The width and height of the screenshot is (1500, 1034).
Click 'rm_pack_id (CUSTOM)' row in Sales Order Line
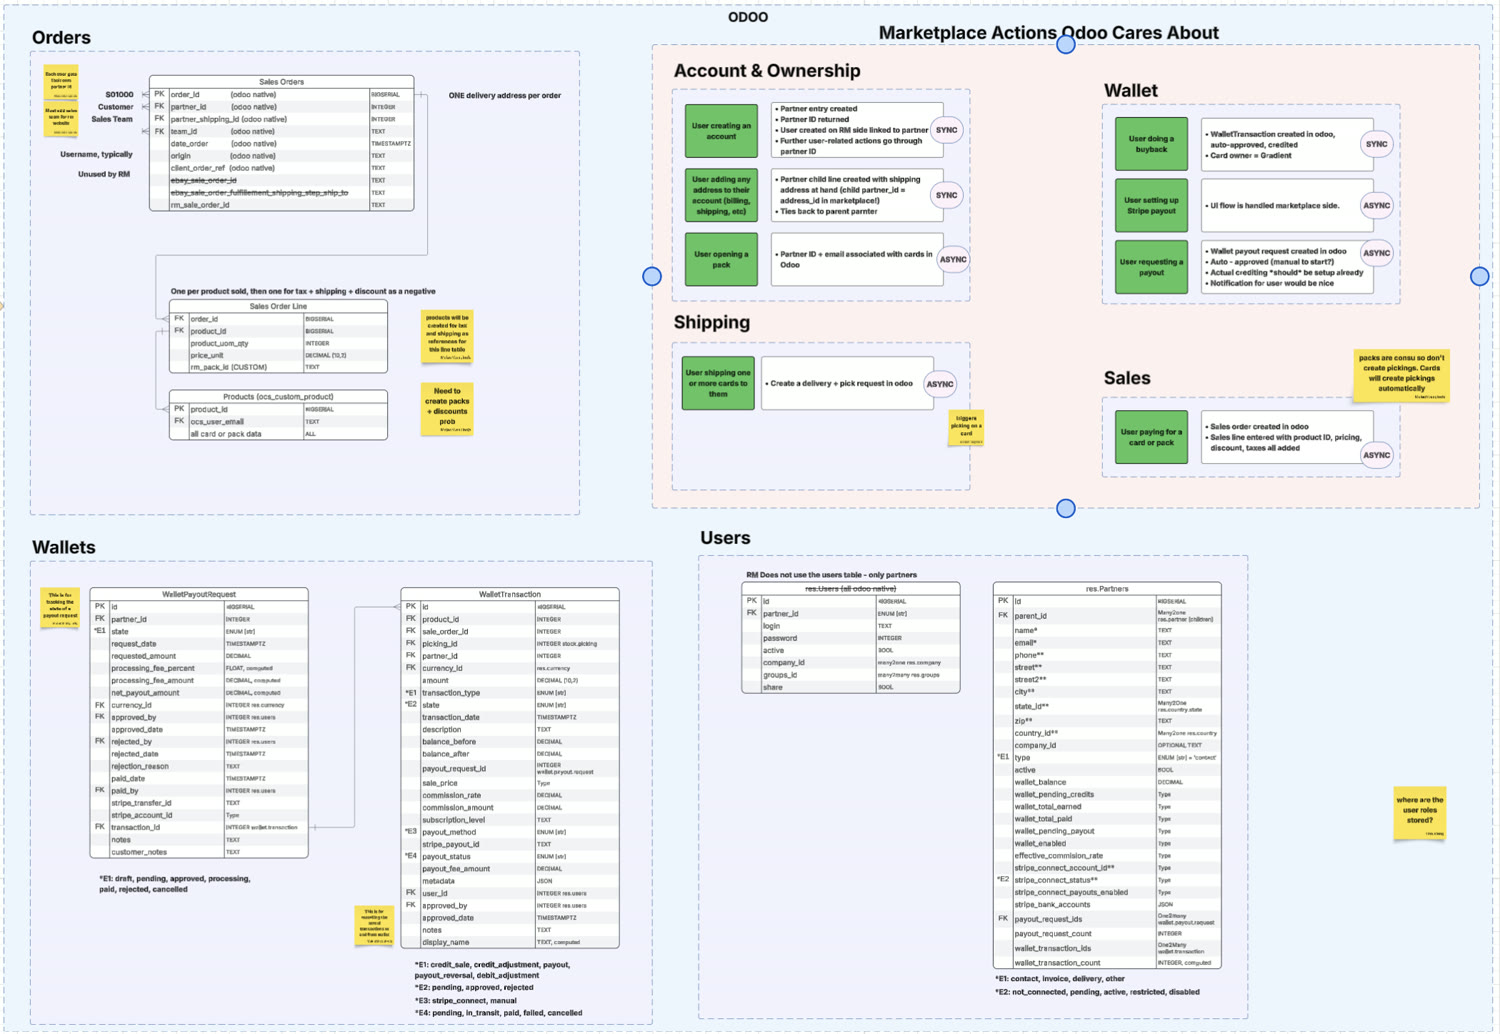tap(278, 367)
